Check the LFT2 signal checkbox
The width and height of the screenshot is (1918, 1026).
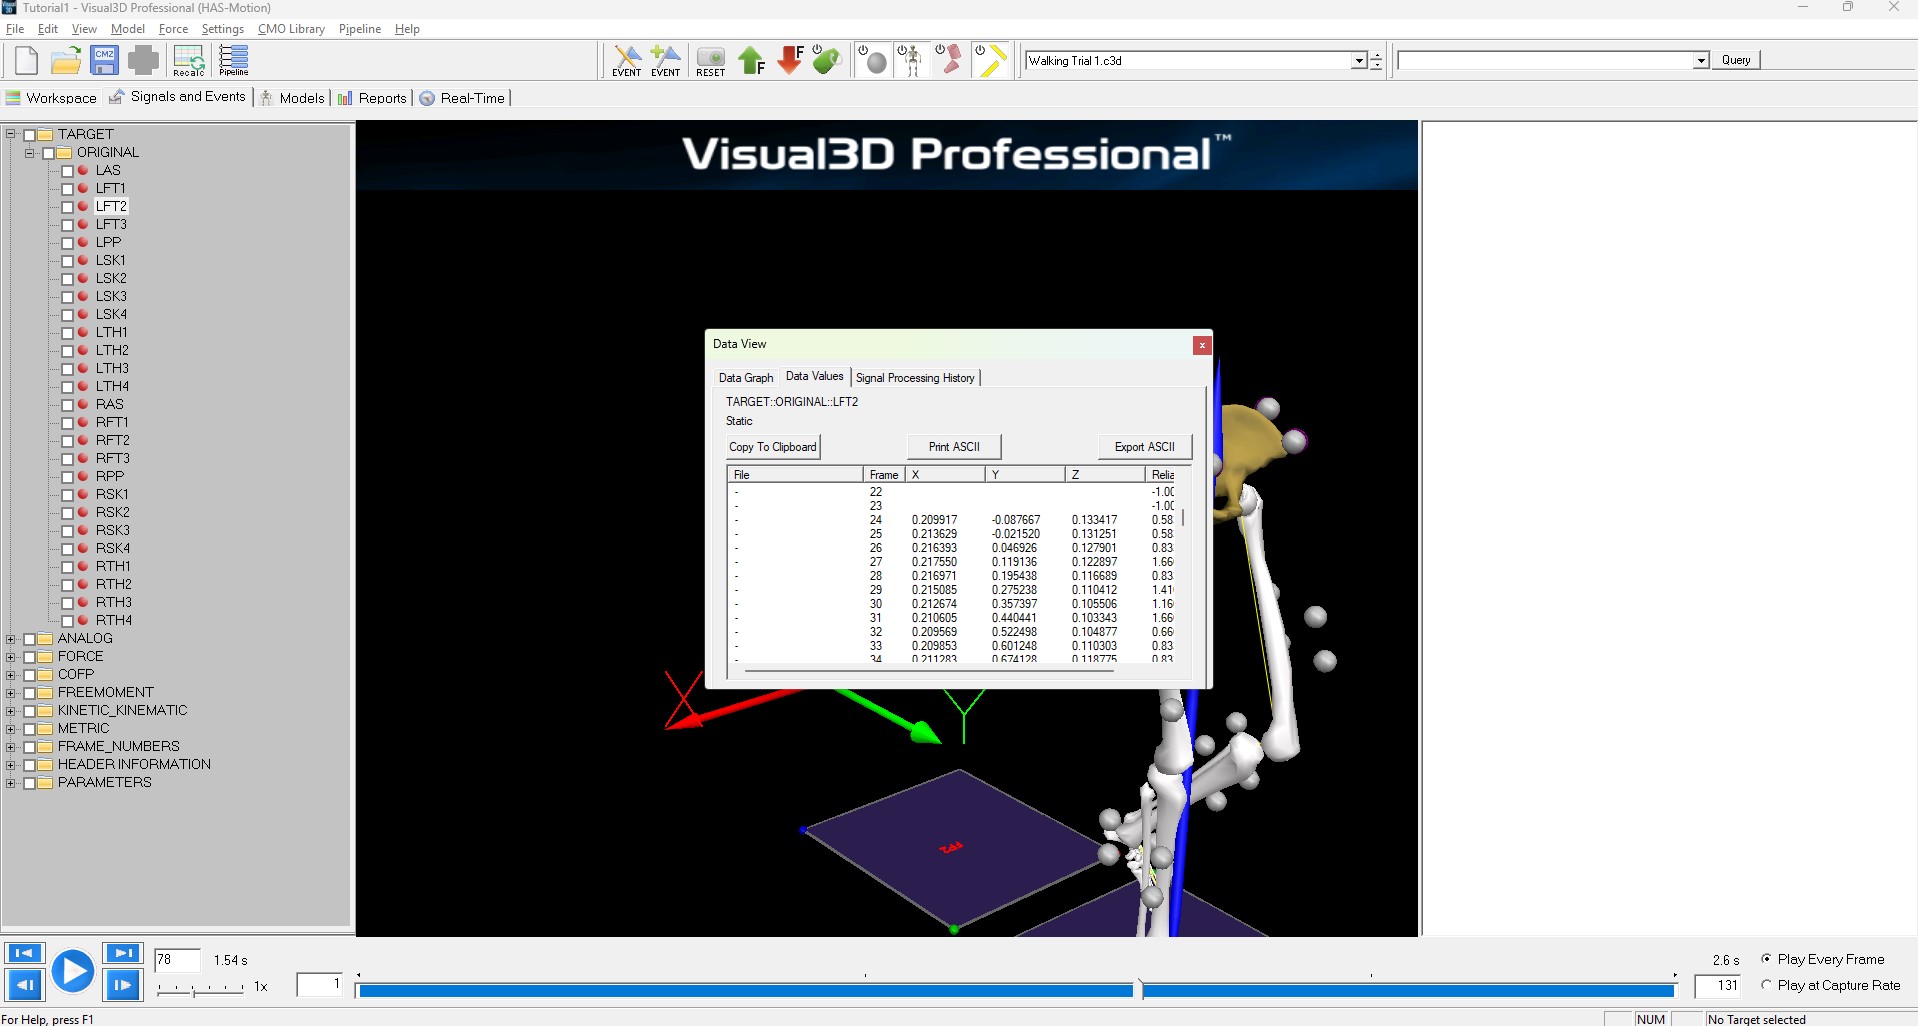coord(68,207)
